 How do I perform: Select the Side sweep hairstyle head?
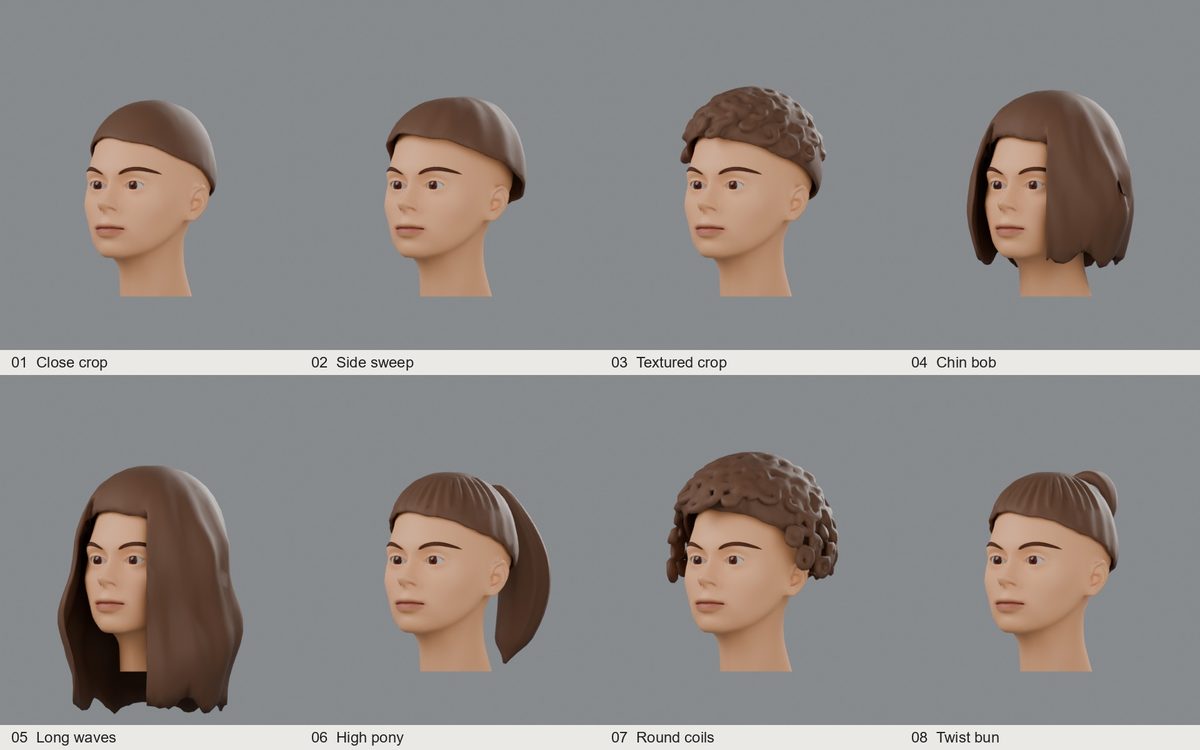click(455, 197)
